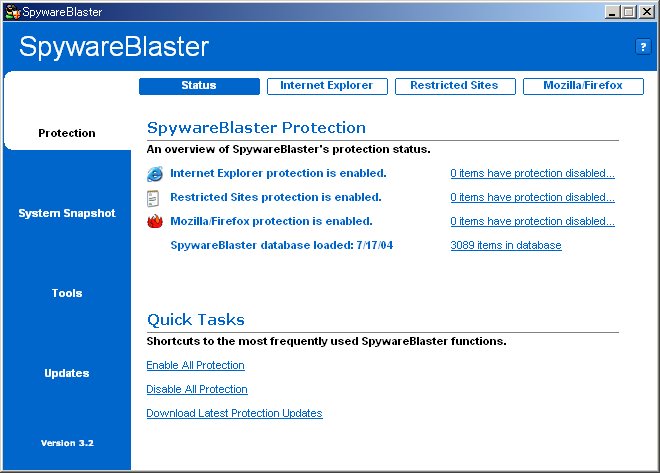Open System Snapshot section
The image size is (660, 473).
pos(67,213)
